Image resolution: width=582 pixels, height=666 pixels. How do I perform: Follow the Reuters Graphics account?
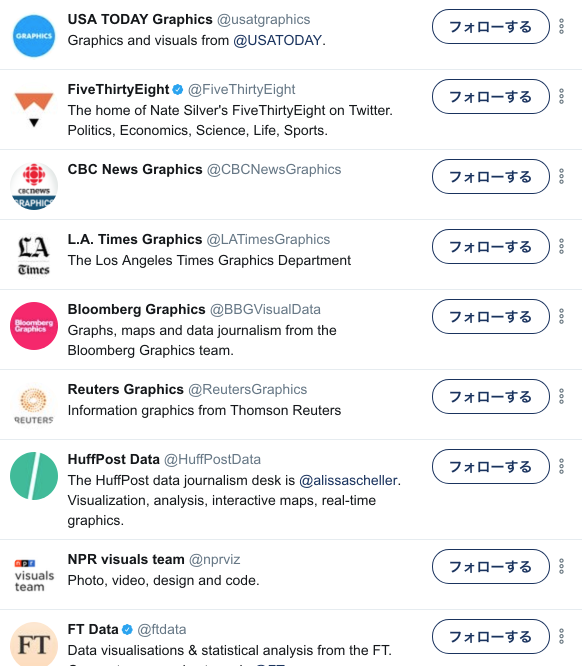click(x=491, y=397)
